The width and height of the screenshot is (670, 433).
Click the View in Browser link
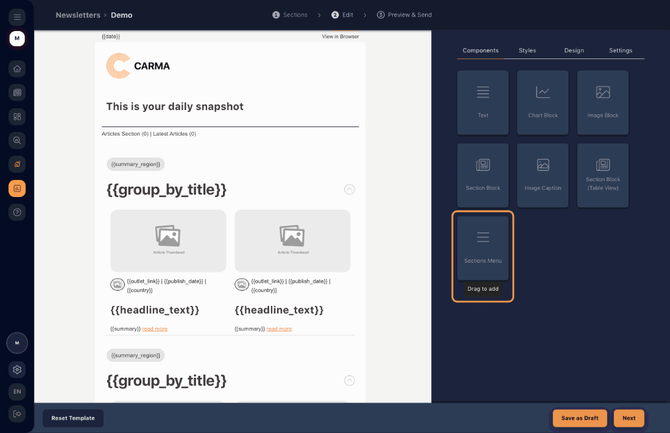point(340,37)
